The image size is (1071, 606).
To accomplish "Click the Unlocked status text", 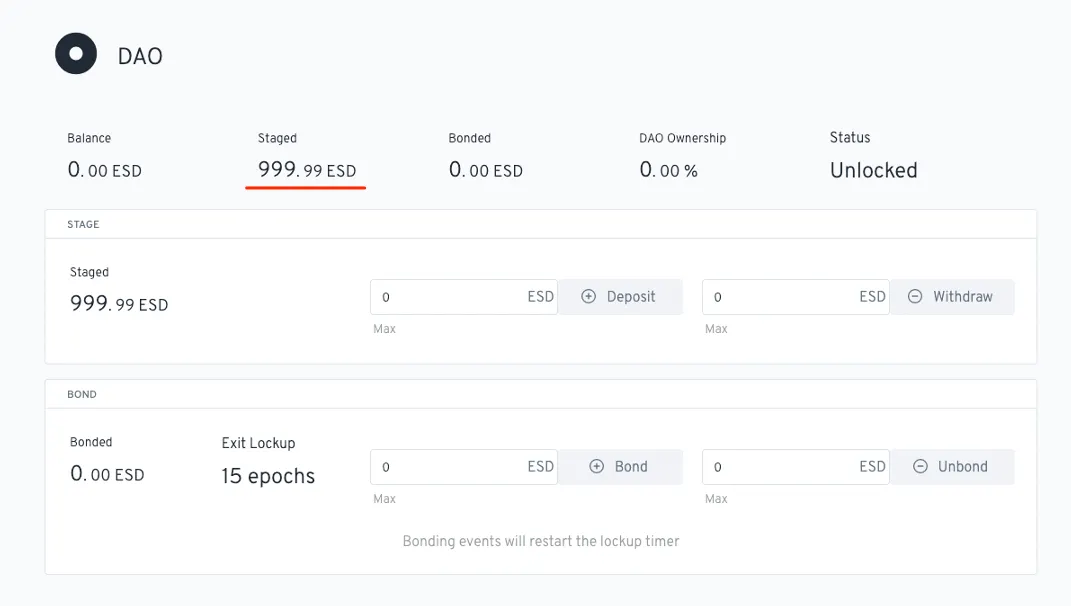I will click(x=874, y=170).
